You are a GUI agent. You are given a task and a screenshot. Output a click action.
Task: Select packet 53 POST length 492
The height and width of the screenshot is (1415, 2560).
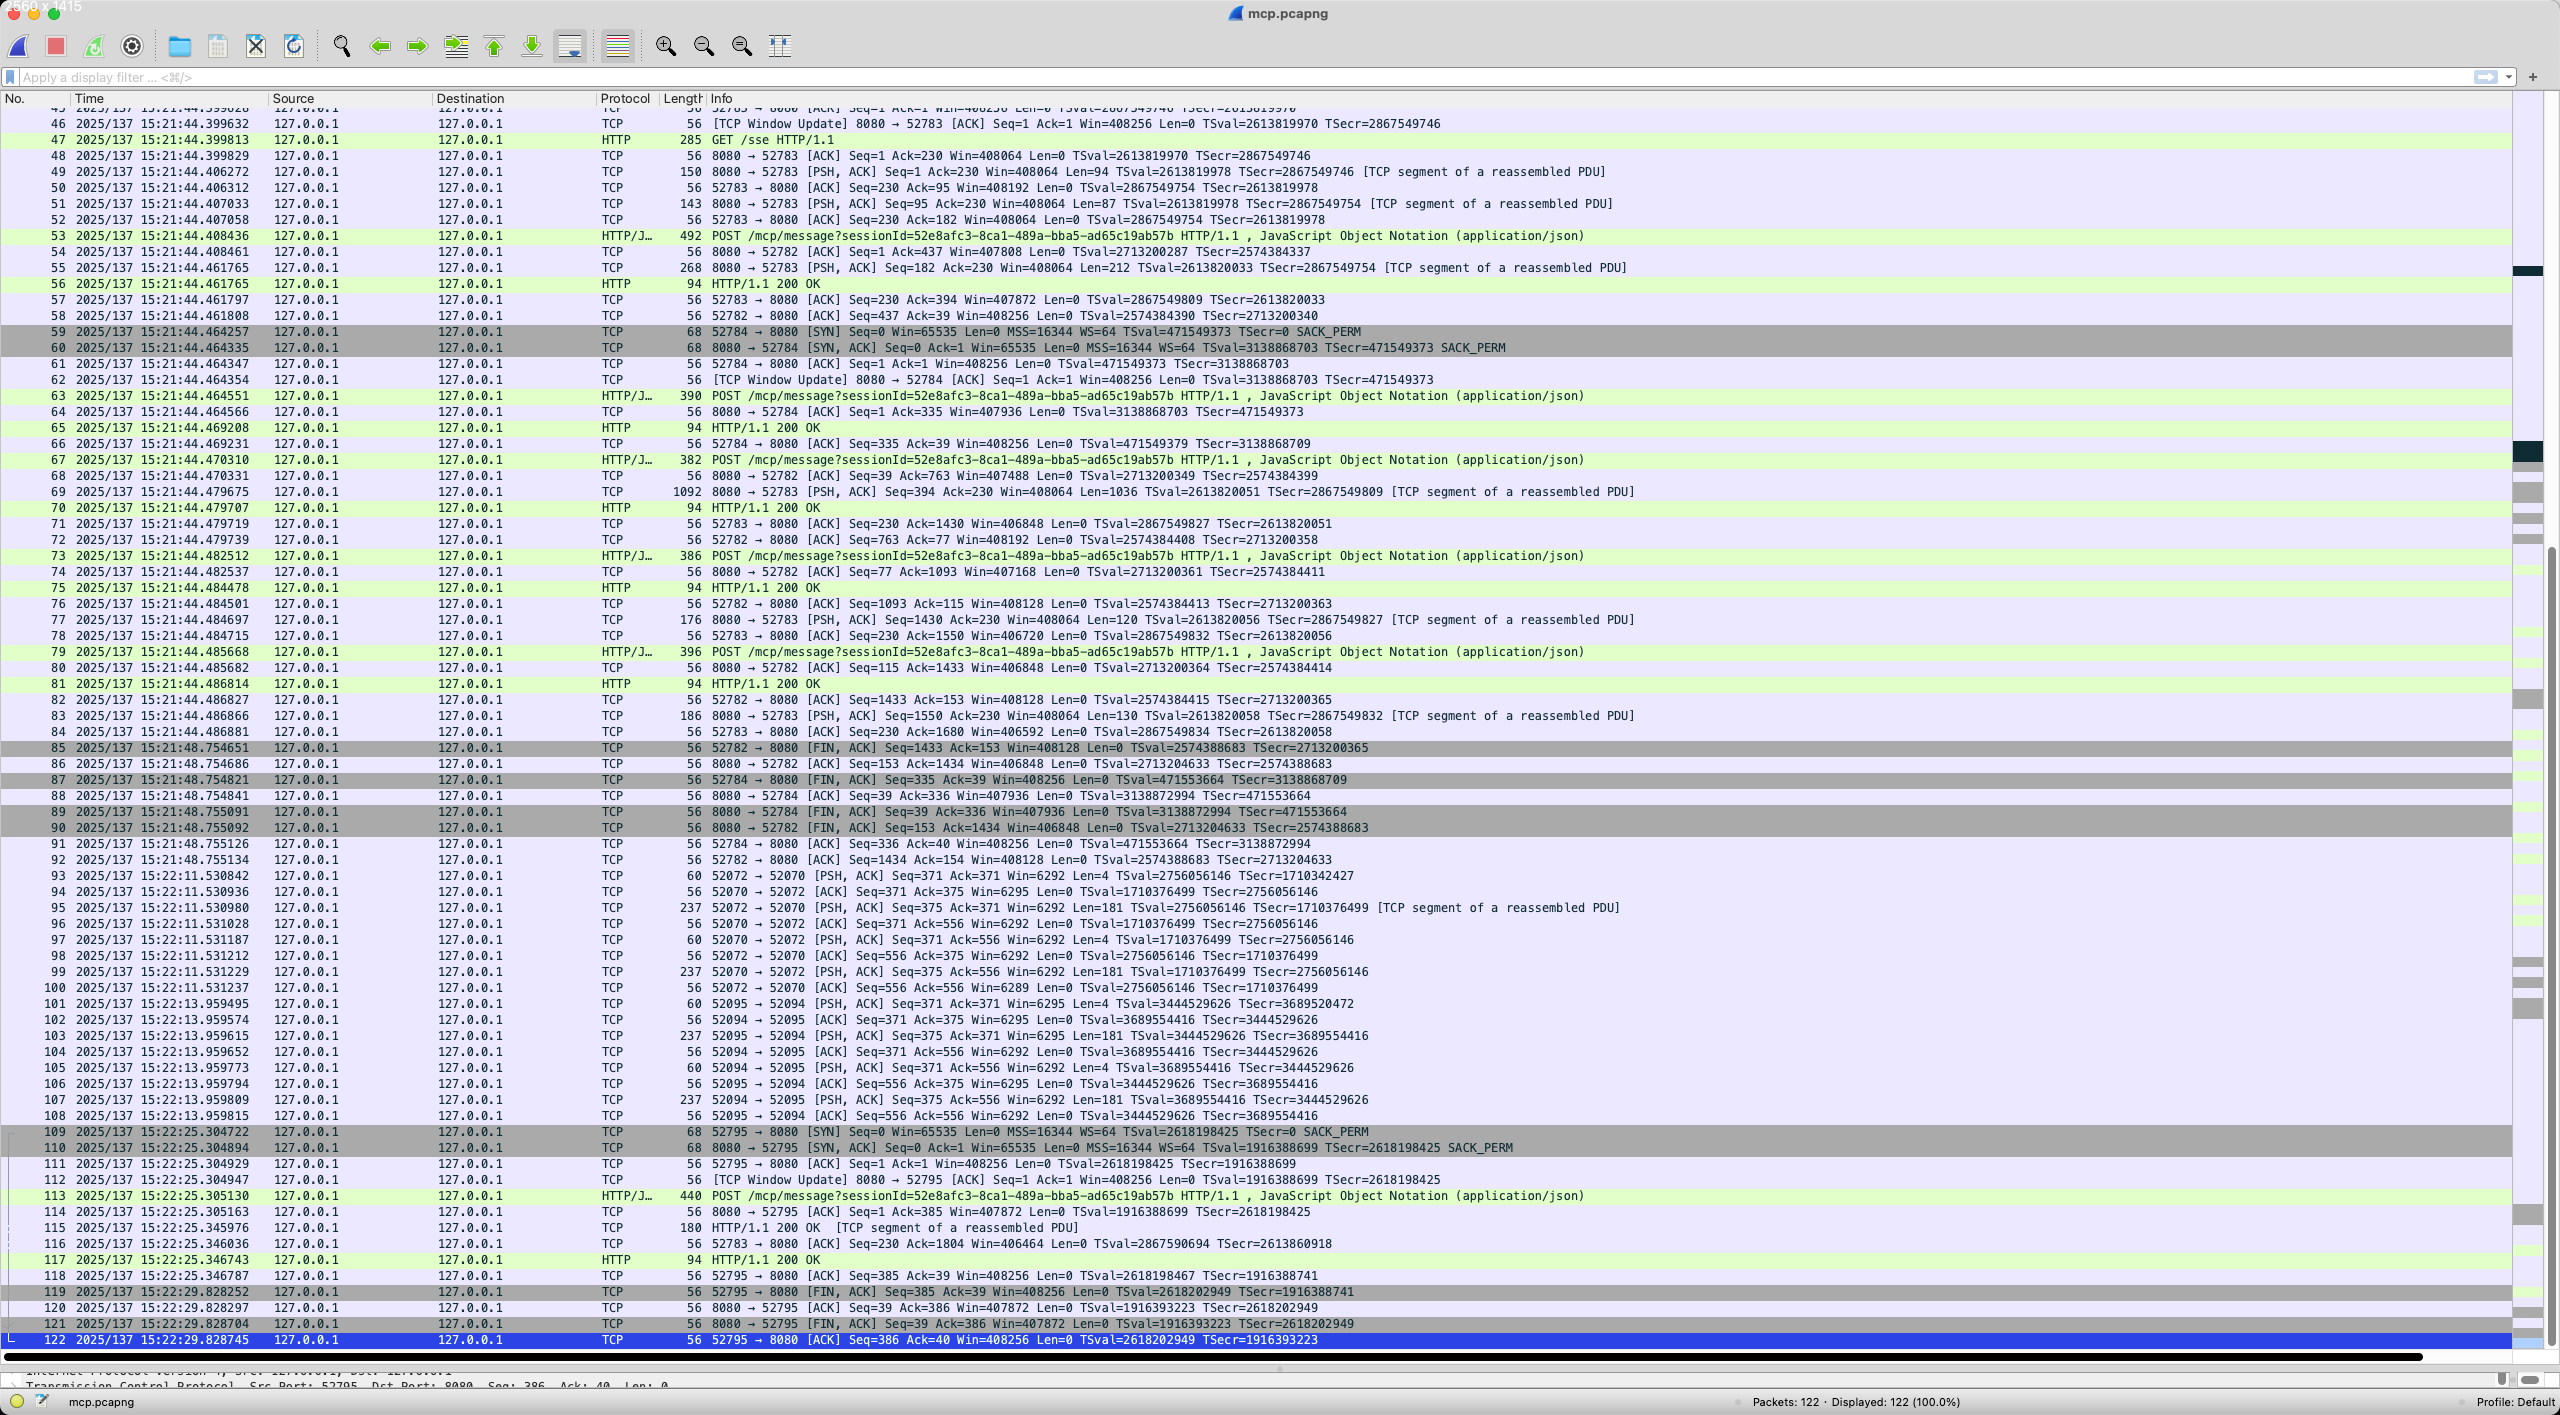click(x=1256, y=236)
